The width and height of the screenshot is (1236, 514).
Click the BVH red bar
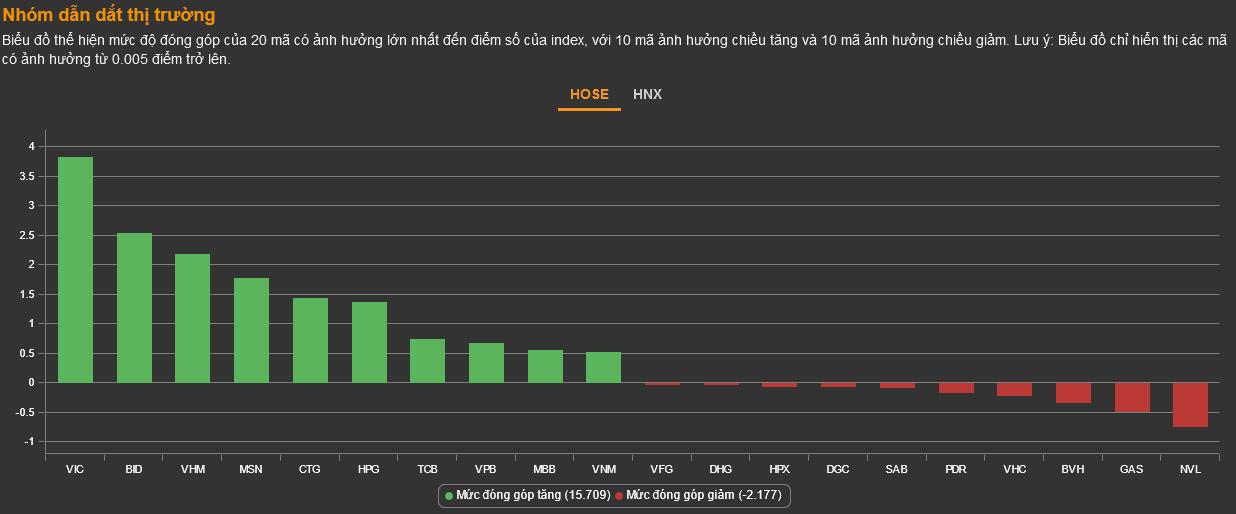pyautogui.click(x=1073, y=393)
